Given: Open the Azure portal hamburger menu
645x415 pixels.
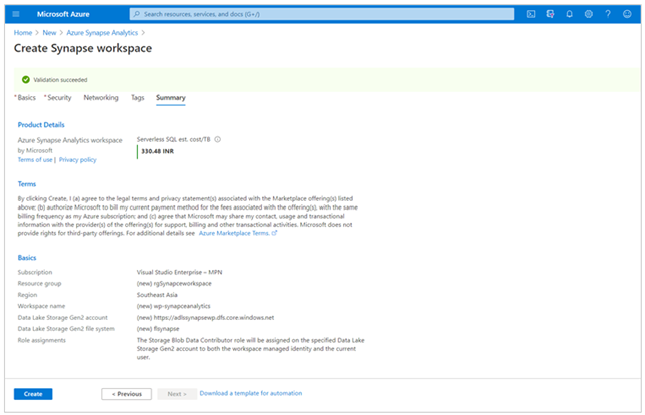Looking at the screenshot, I should pyautogui.click(x=16, y=14).
